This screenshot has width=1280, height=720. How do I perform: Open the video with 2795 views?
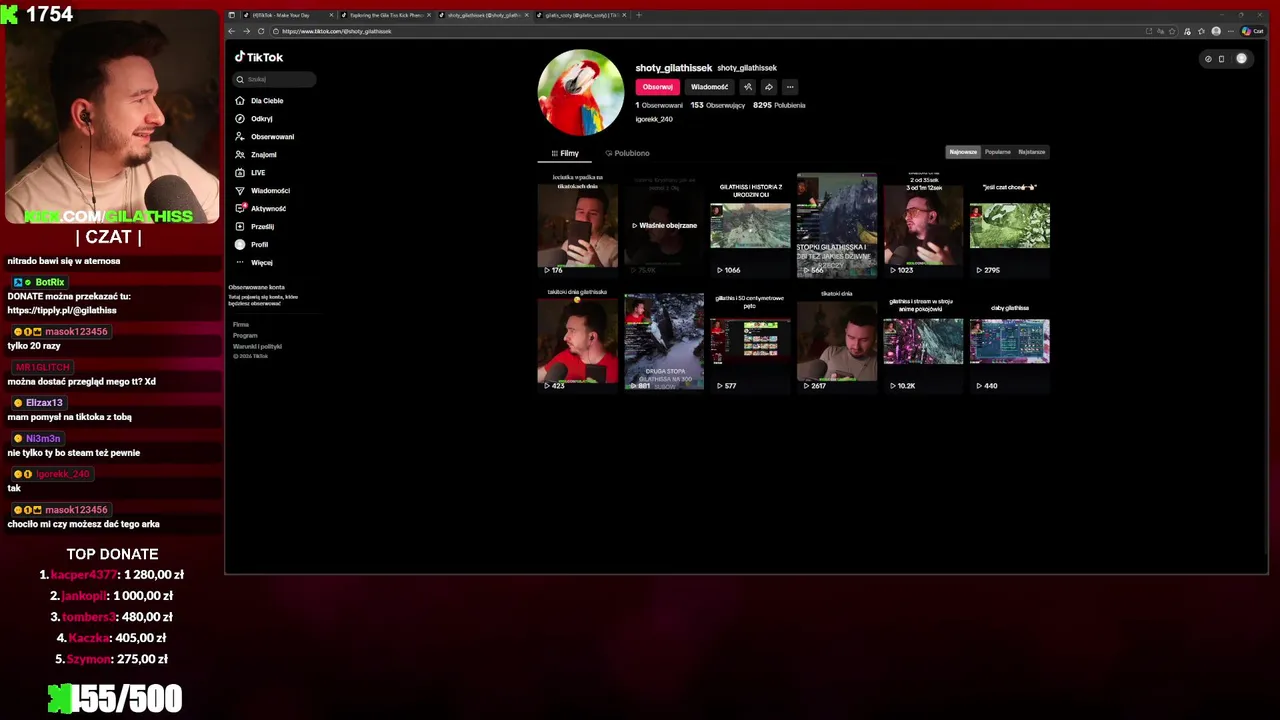1010,225
